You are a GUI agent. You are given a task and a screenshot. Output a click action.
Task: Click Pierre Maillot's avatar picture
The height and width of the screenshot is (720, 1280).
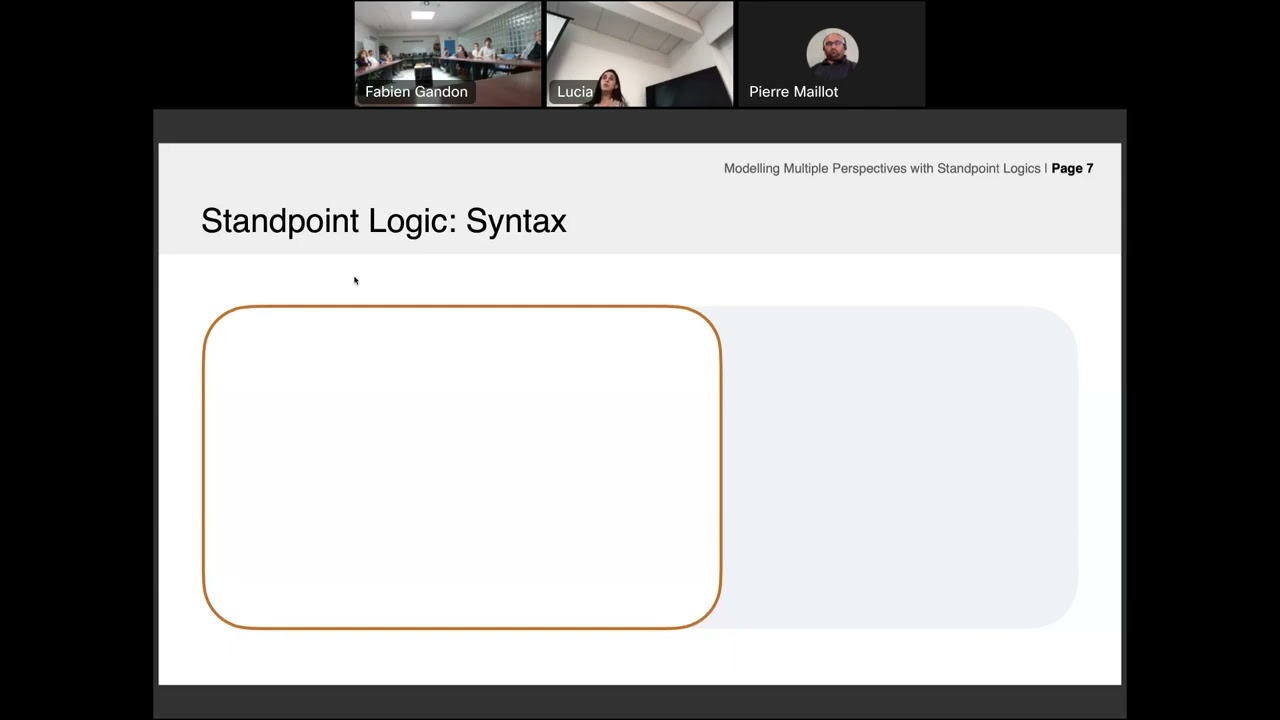[832, 52]
